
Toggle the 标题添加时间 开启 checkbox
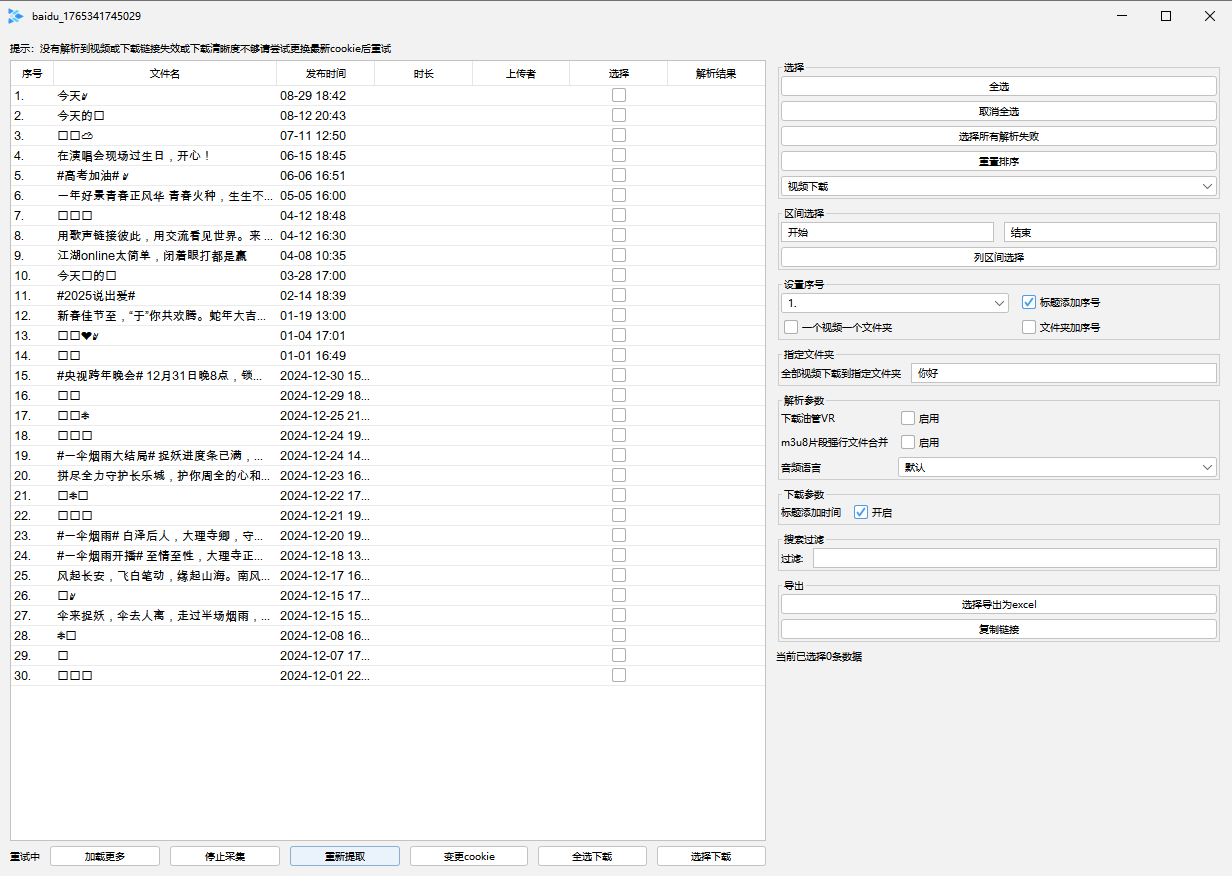[861, 512]
